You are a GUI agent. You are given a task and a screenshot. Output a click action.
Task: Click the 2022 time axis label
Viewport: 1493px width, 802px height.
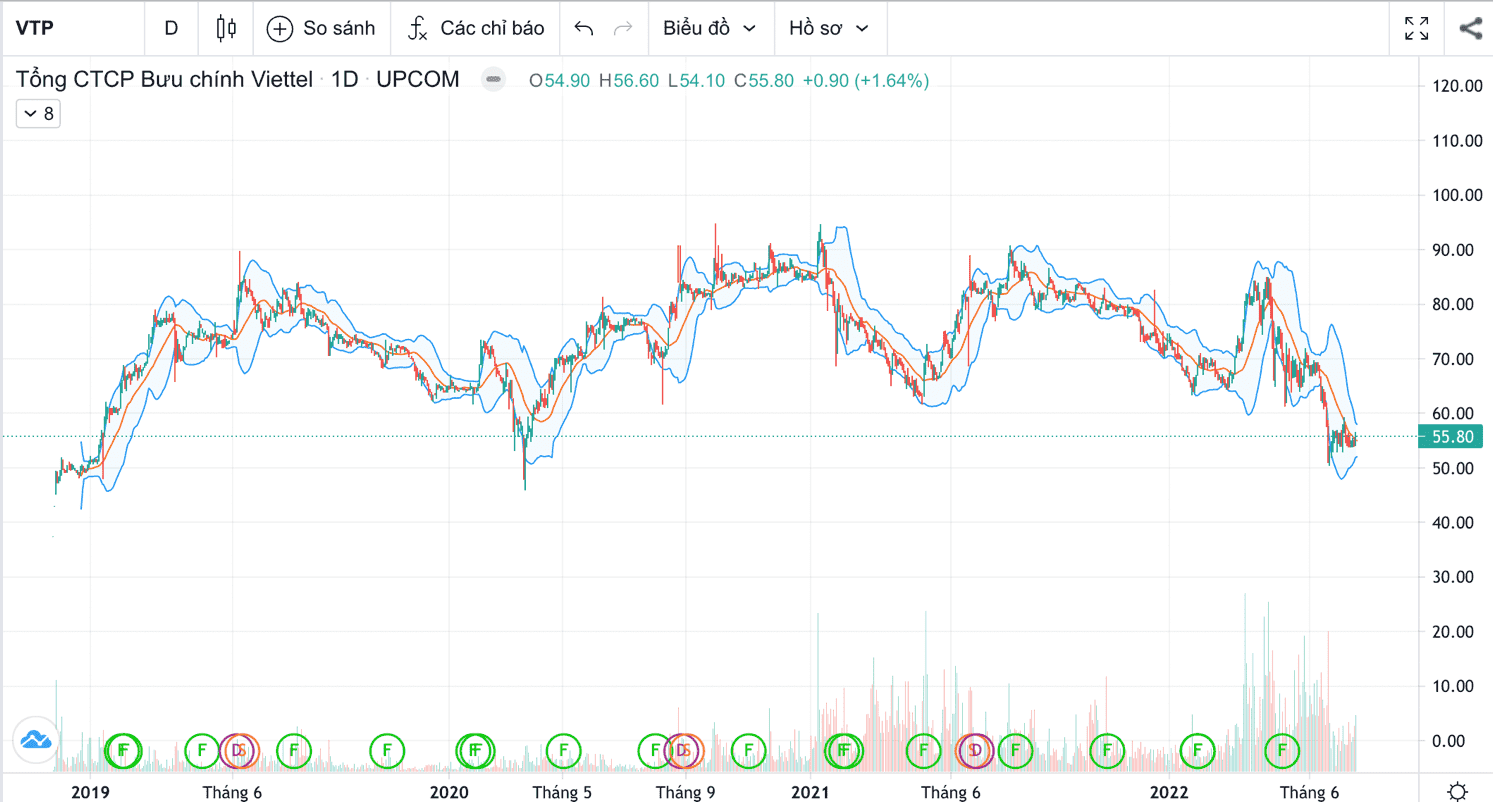tap(1168, 792)
